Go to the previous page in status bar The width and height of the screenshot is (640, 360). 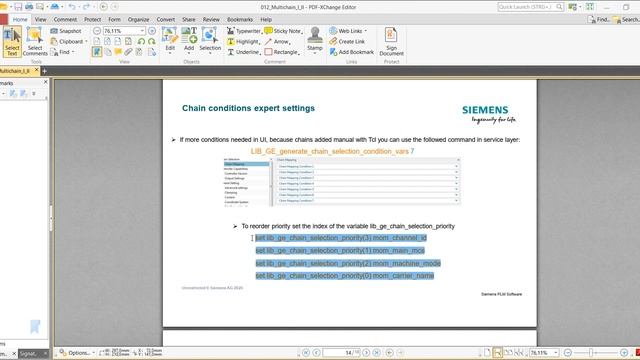[x=316, y=353]
